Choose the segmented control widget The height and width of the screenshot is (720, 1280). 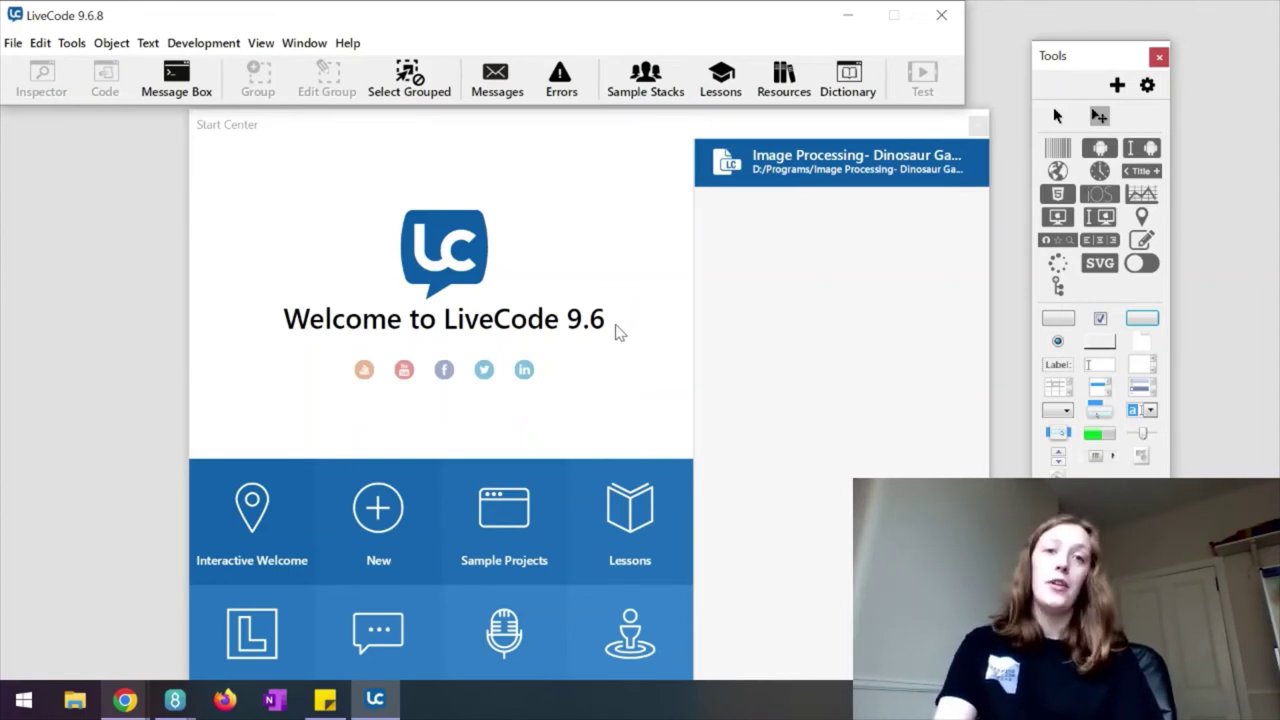click(x=1099, y=240)
